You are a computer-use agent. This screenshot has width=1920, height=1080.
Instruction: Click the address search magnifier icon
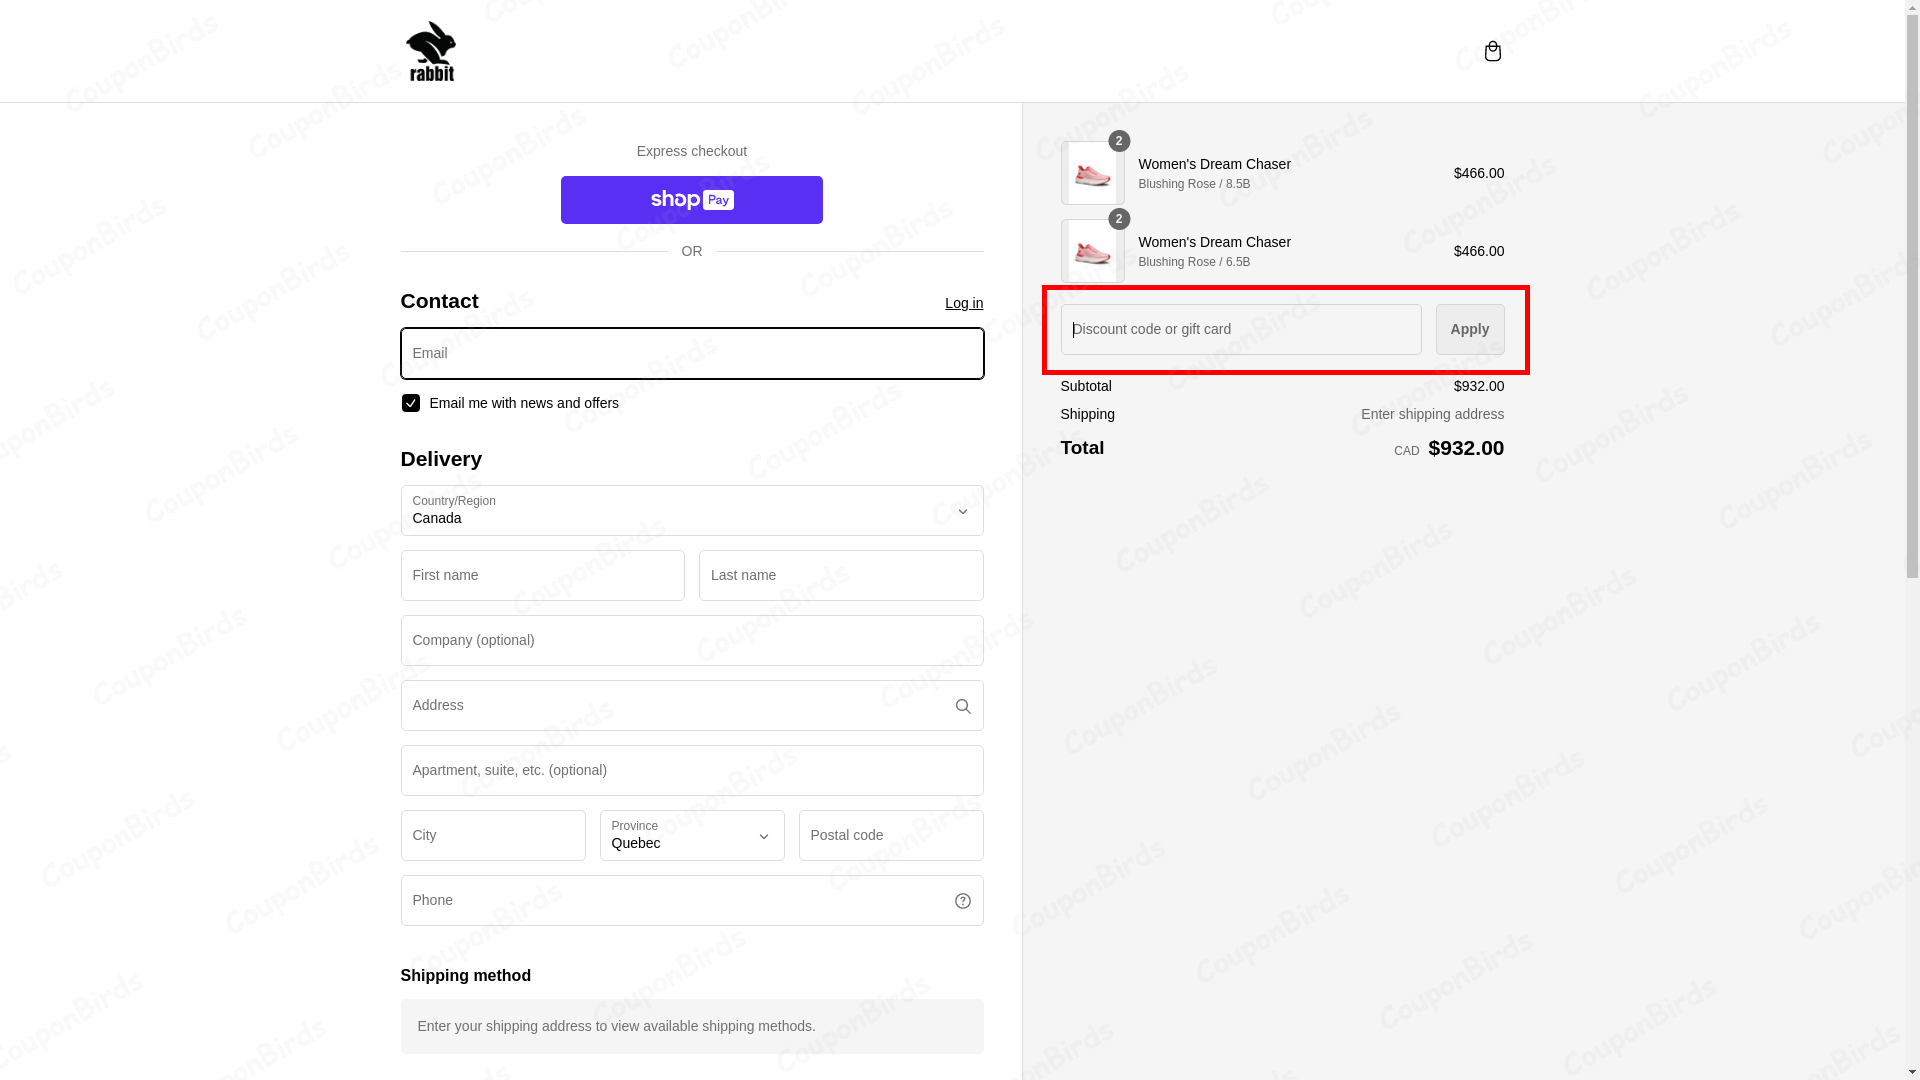(x=962, y=706)
